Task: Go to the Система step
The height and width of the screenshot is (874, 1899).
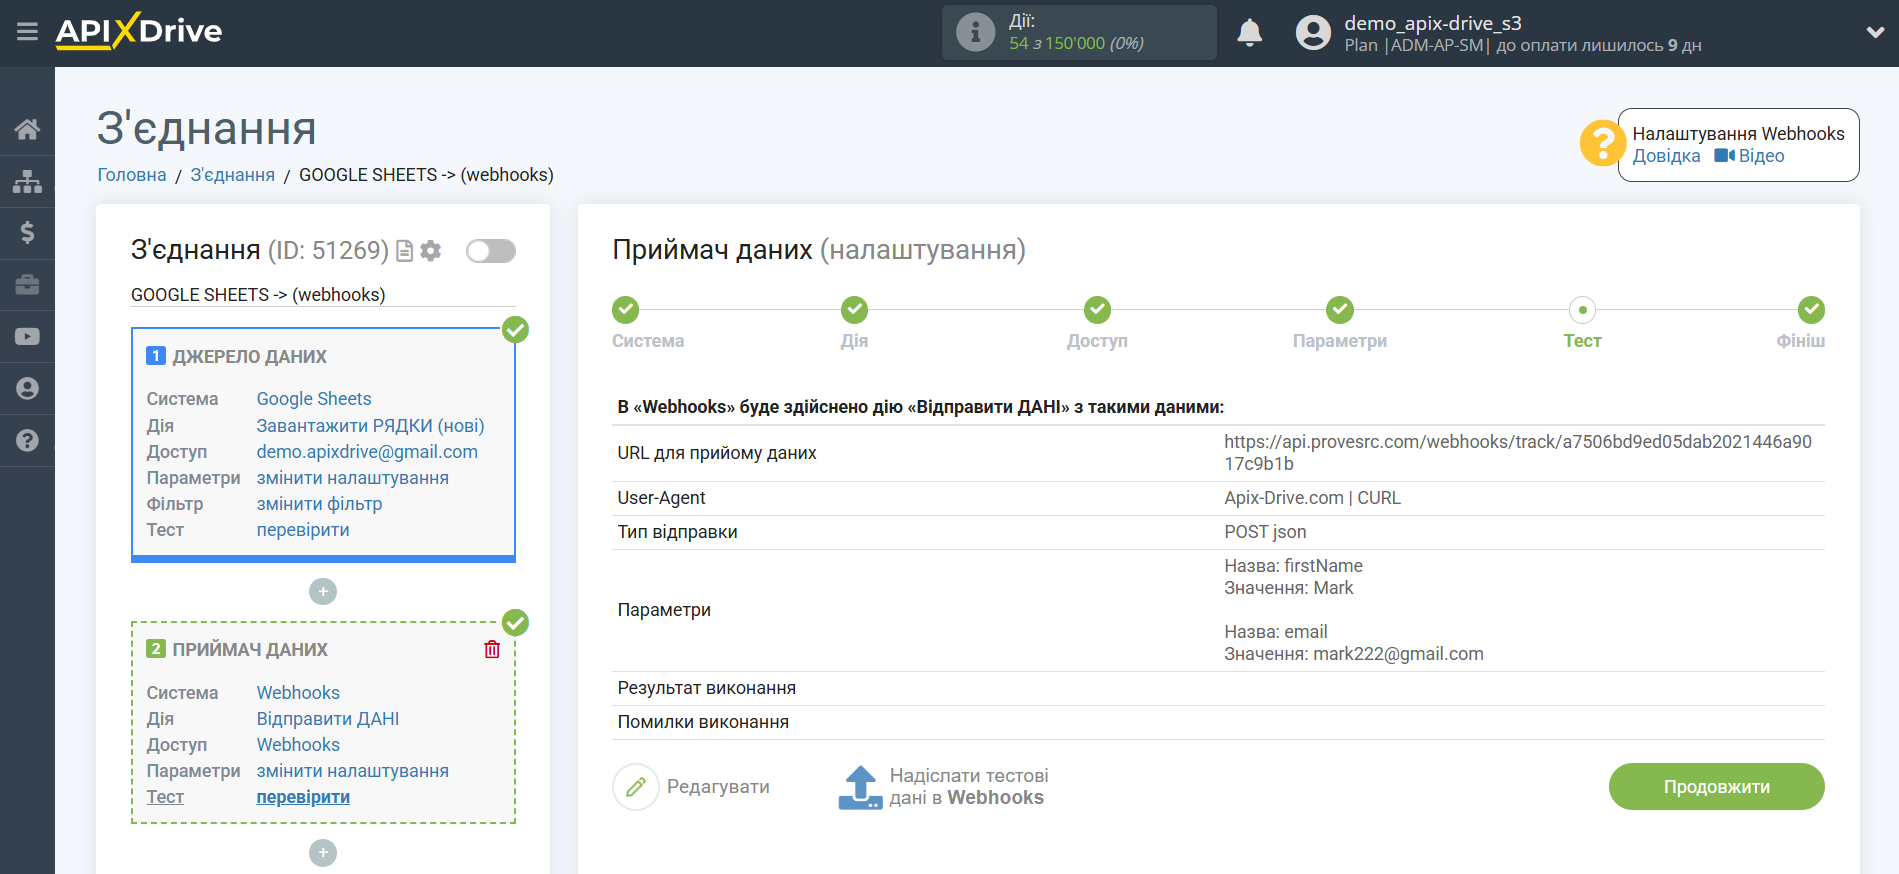Action: 626,310
